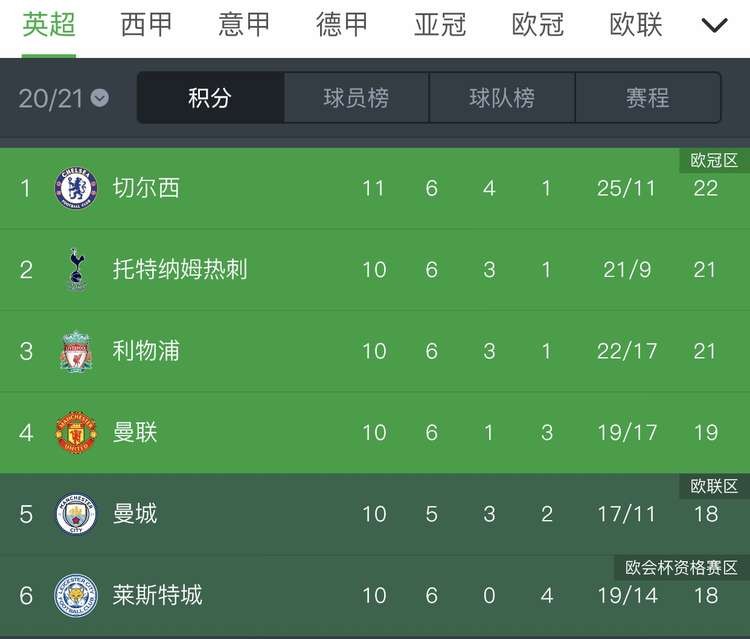This screenshot has width=750, height=639.
Task: Click the Chelsea club crest icon
Action: point(76,188)
